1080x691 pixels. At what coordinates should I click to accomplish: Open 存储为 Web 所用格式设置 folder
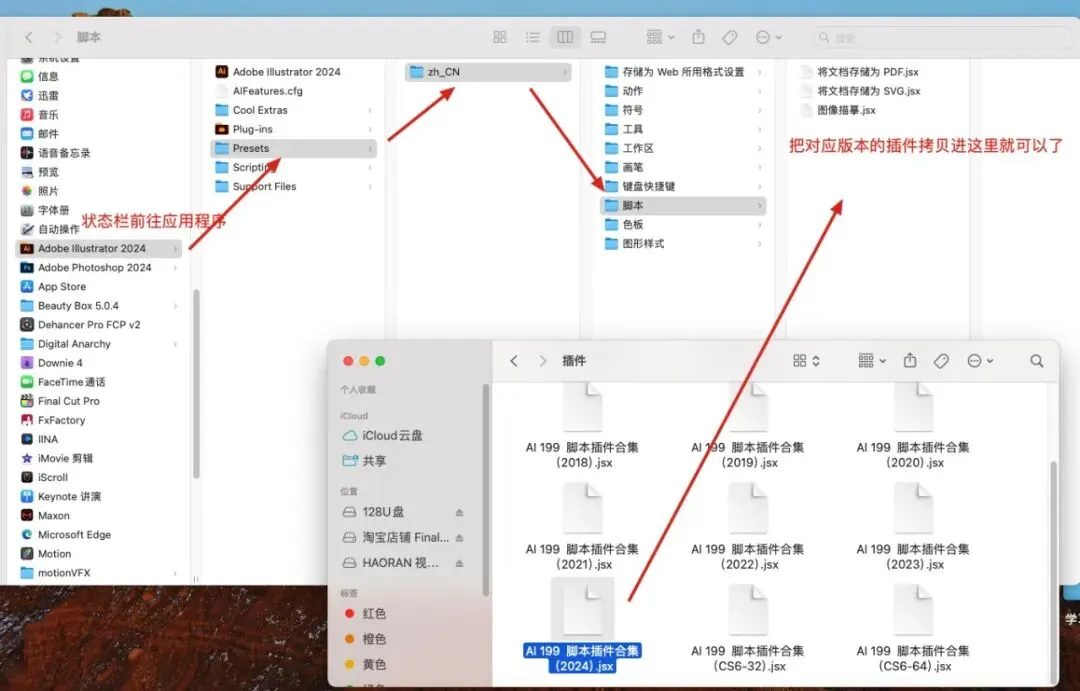click(683, 72)
